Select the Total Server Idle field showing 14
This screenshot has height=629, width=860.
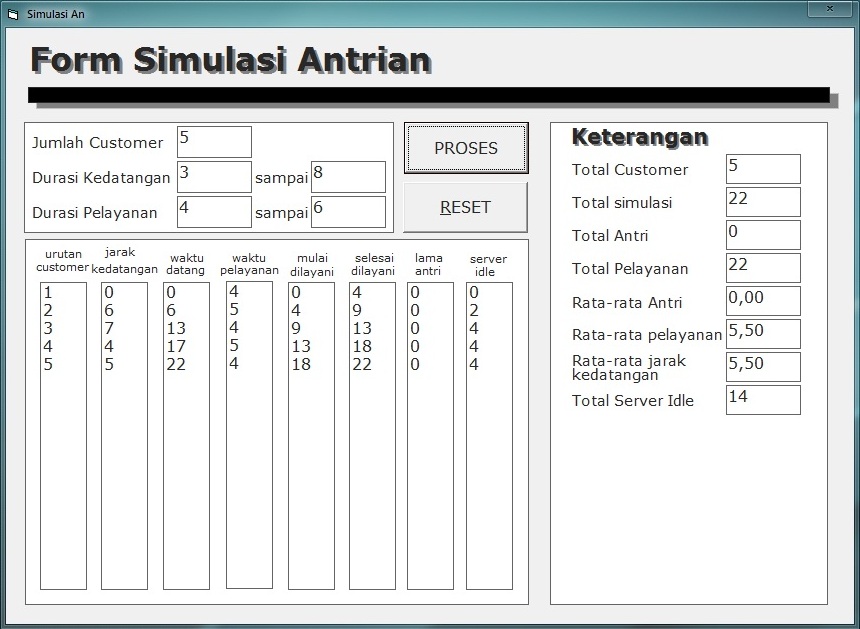(x=762, y=399)
